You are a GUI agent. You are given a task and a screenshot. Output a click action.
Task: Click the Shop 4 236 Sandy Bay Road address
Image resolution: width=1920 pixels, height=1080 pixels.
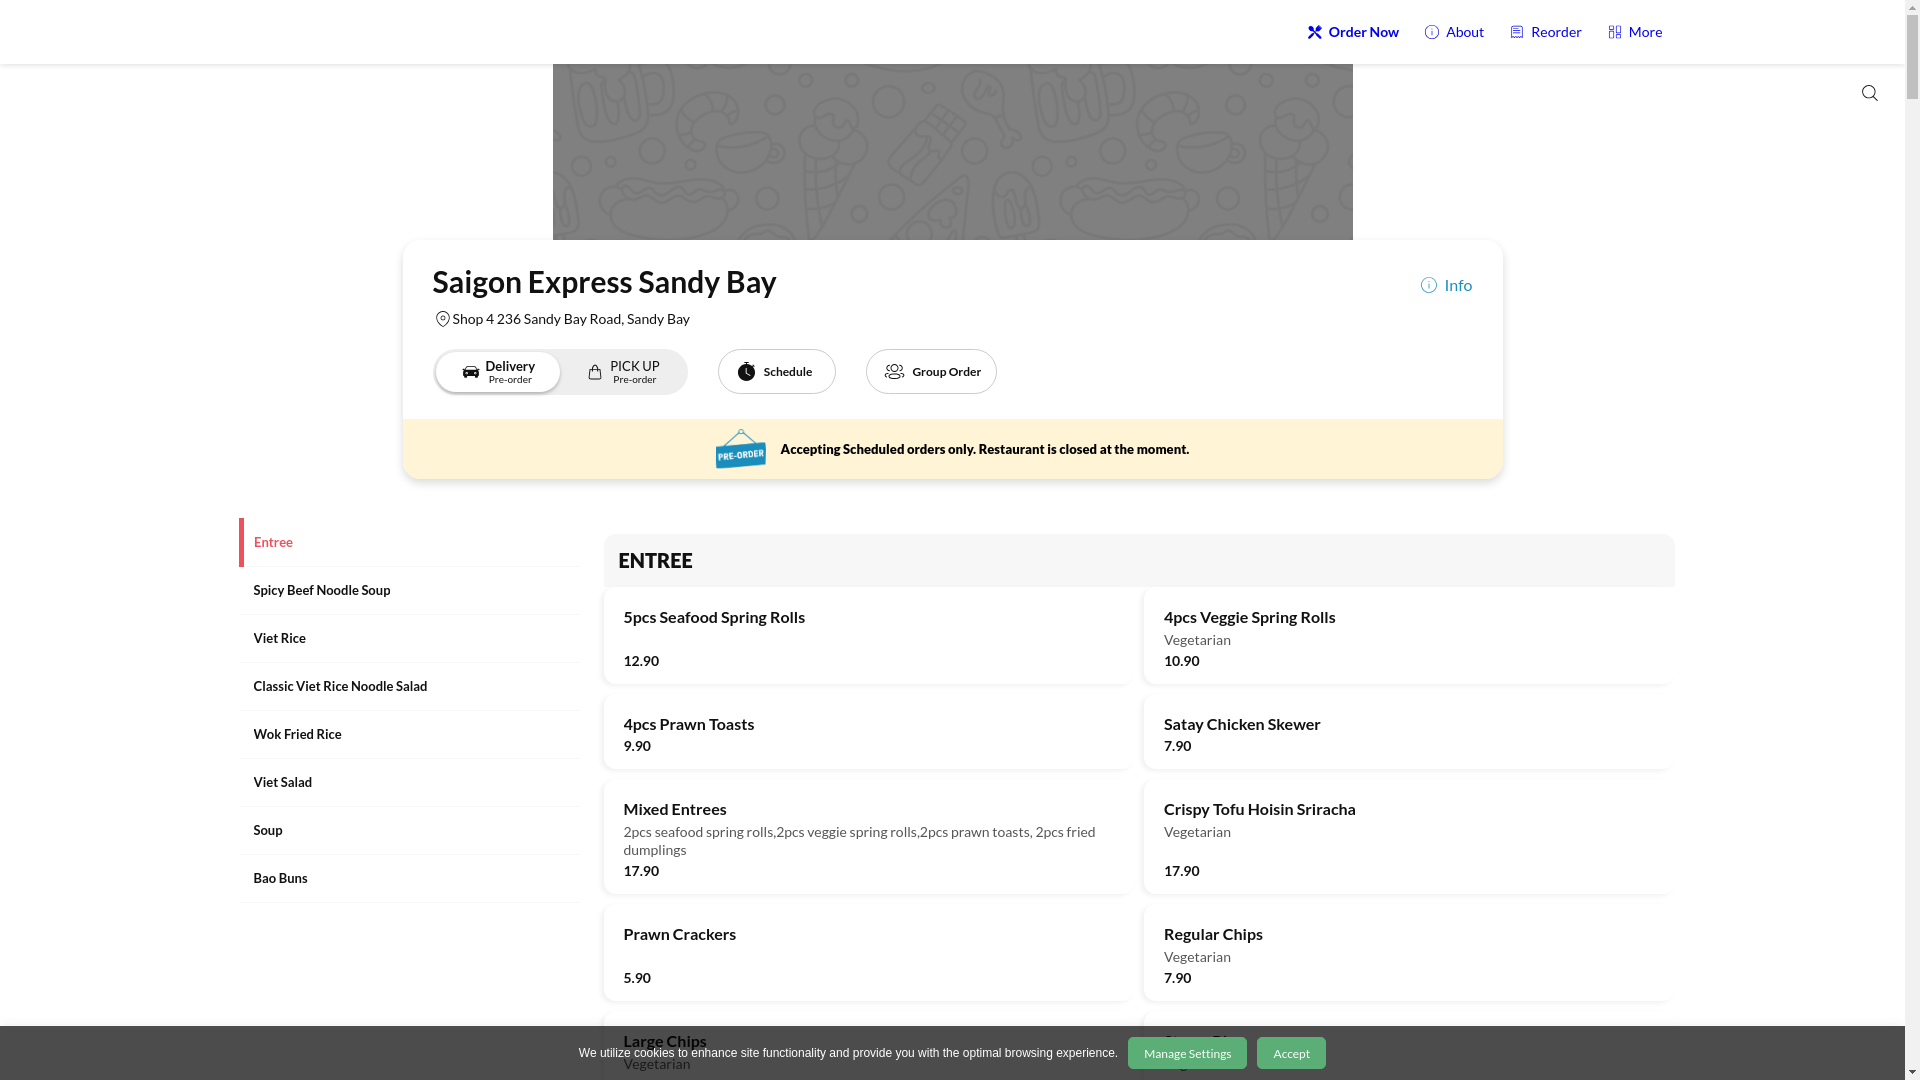(571, 319)
